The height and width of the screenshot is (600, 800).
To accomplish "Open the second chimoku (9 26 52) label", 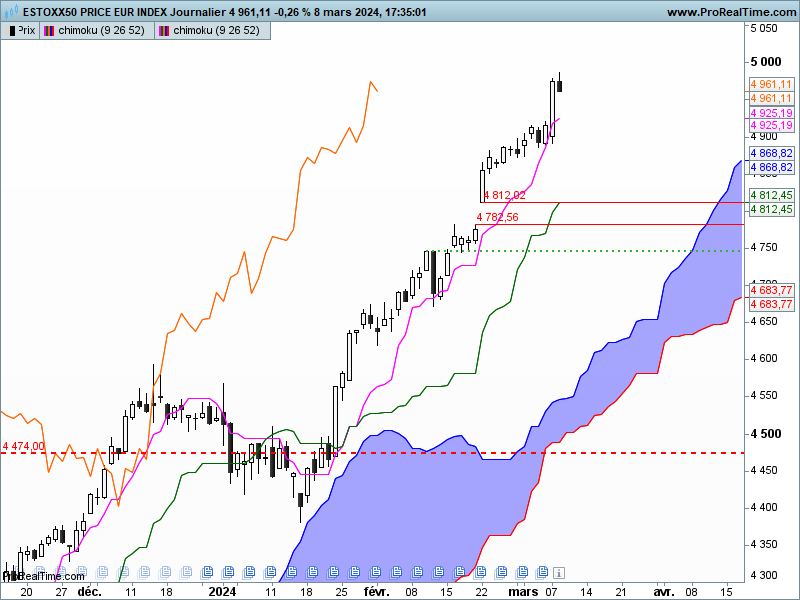I will [x=216, y=31].
